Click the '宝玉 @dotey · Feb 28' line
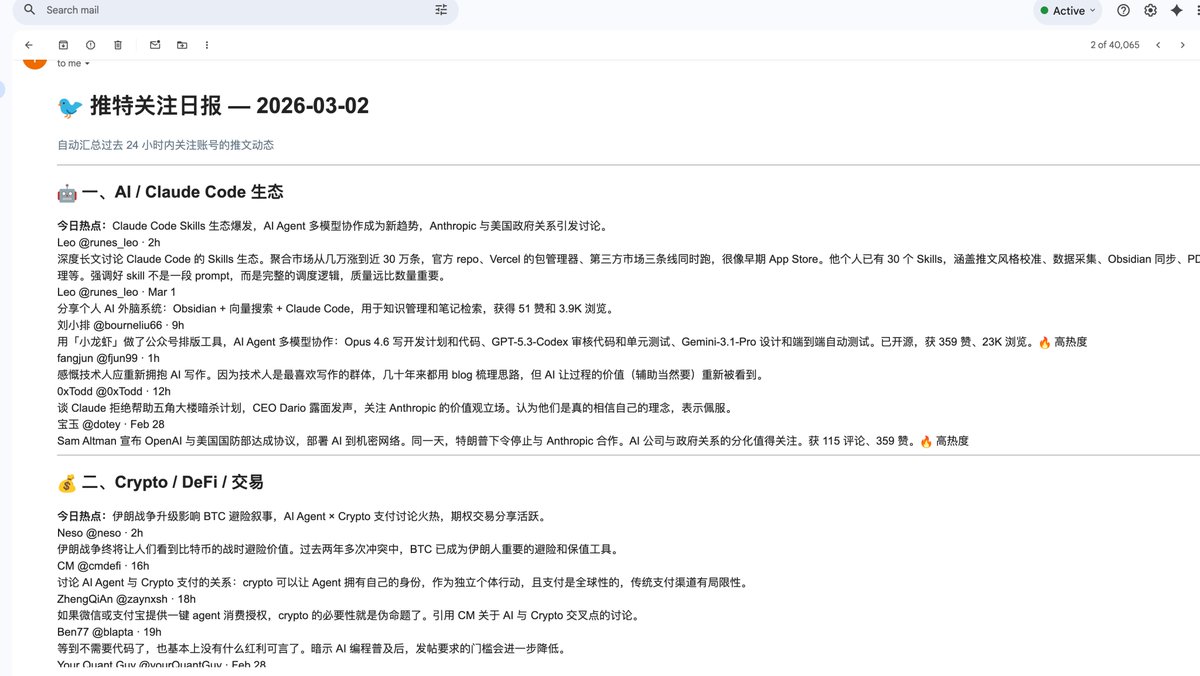 [109, 424]
